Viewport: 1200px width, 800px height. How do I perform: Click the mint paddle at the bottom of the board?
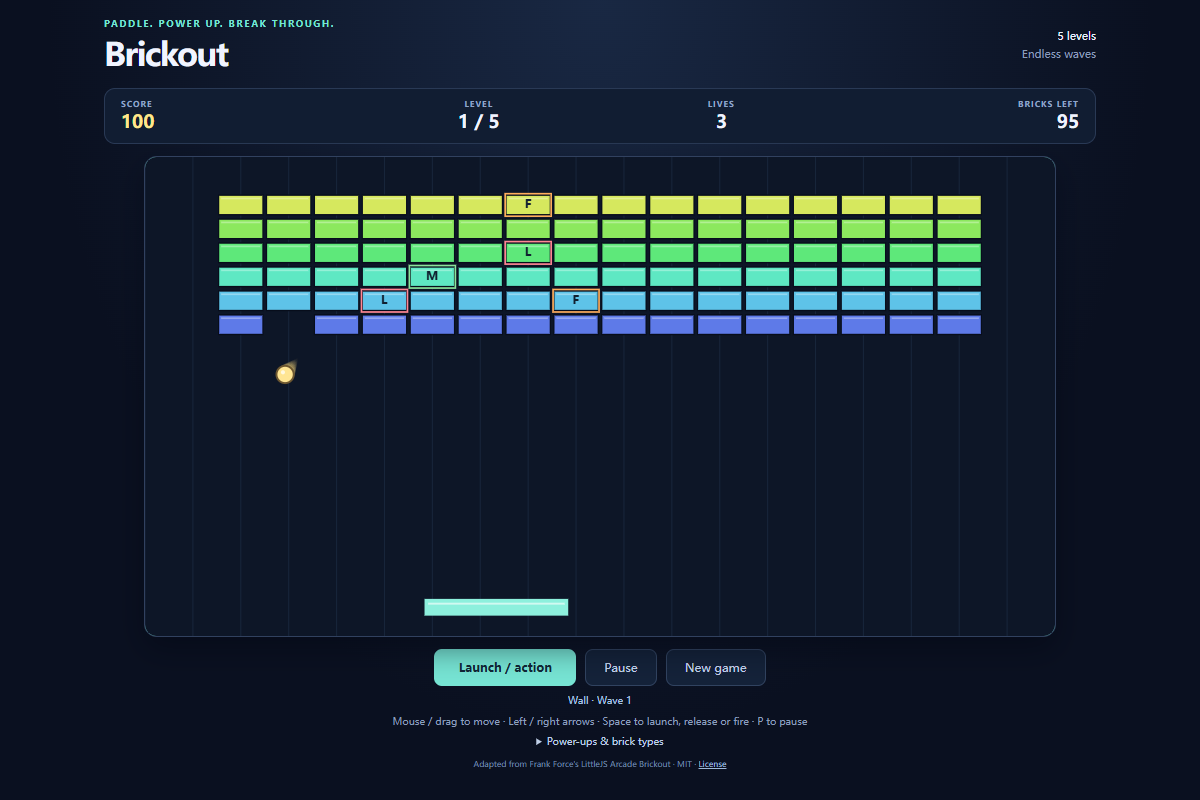pyautogui.click(x=496, y=607)
